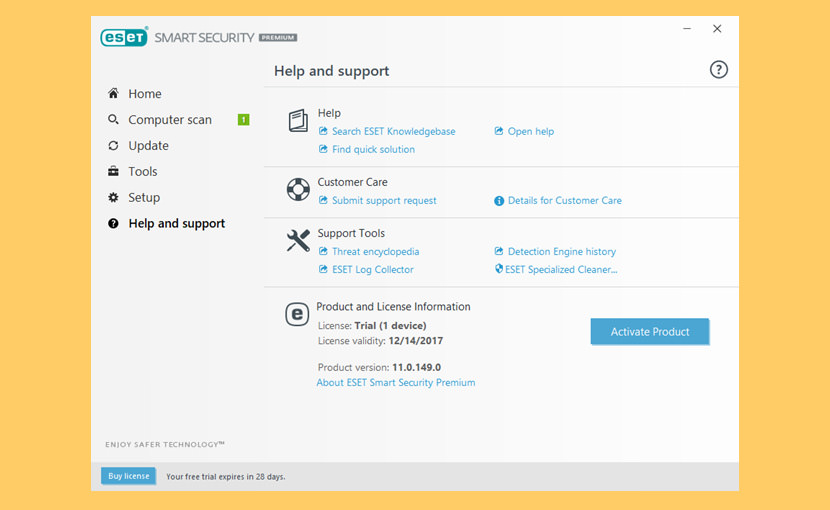Click the license validity date 12/14/2017
This screenshot has width=830, height=510.
point(416,341)
